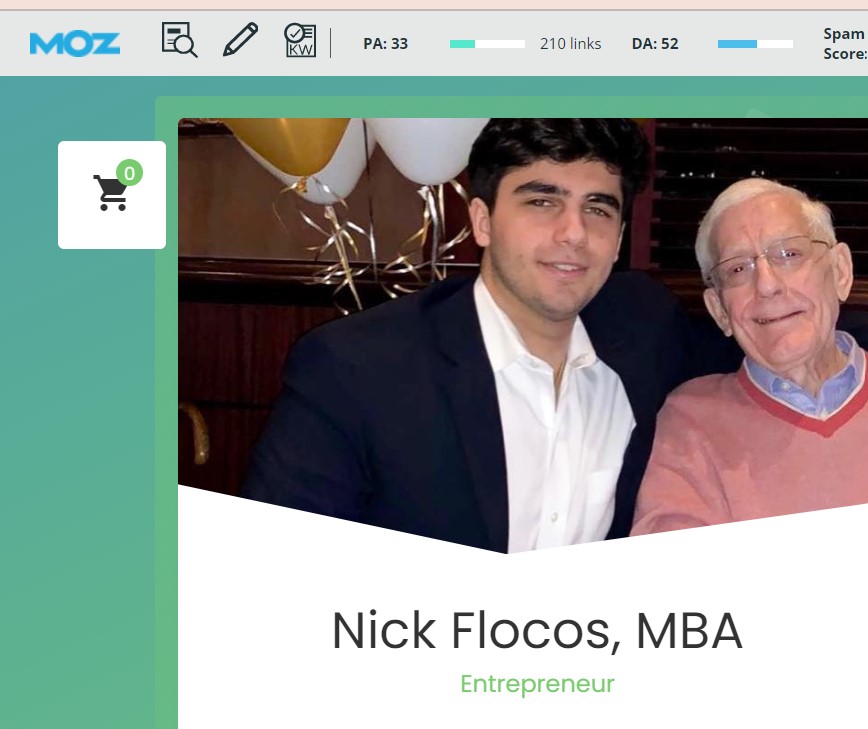Select the Nick Flocos, MBA heading

(x=537, y=630)
